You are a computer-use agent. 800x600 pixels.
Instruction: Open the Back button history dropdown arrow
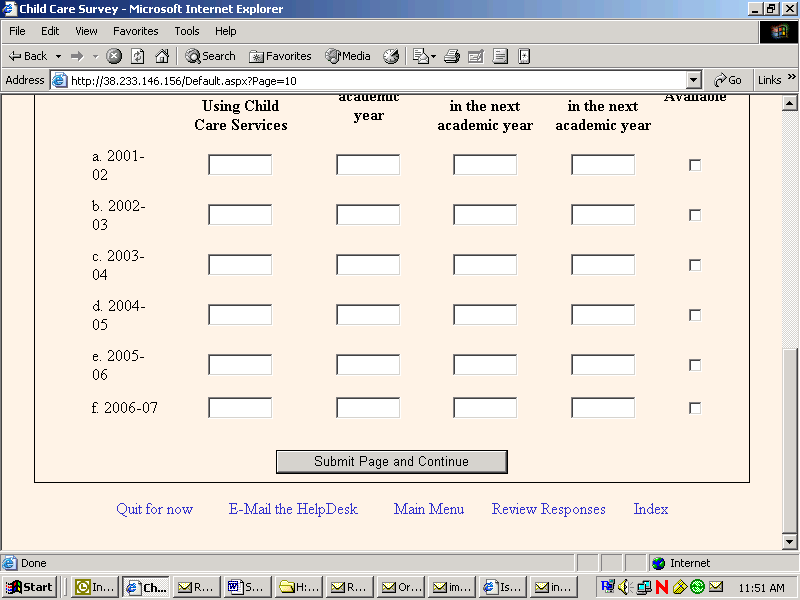pyautogui.click(x=58, y=56)
